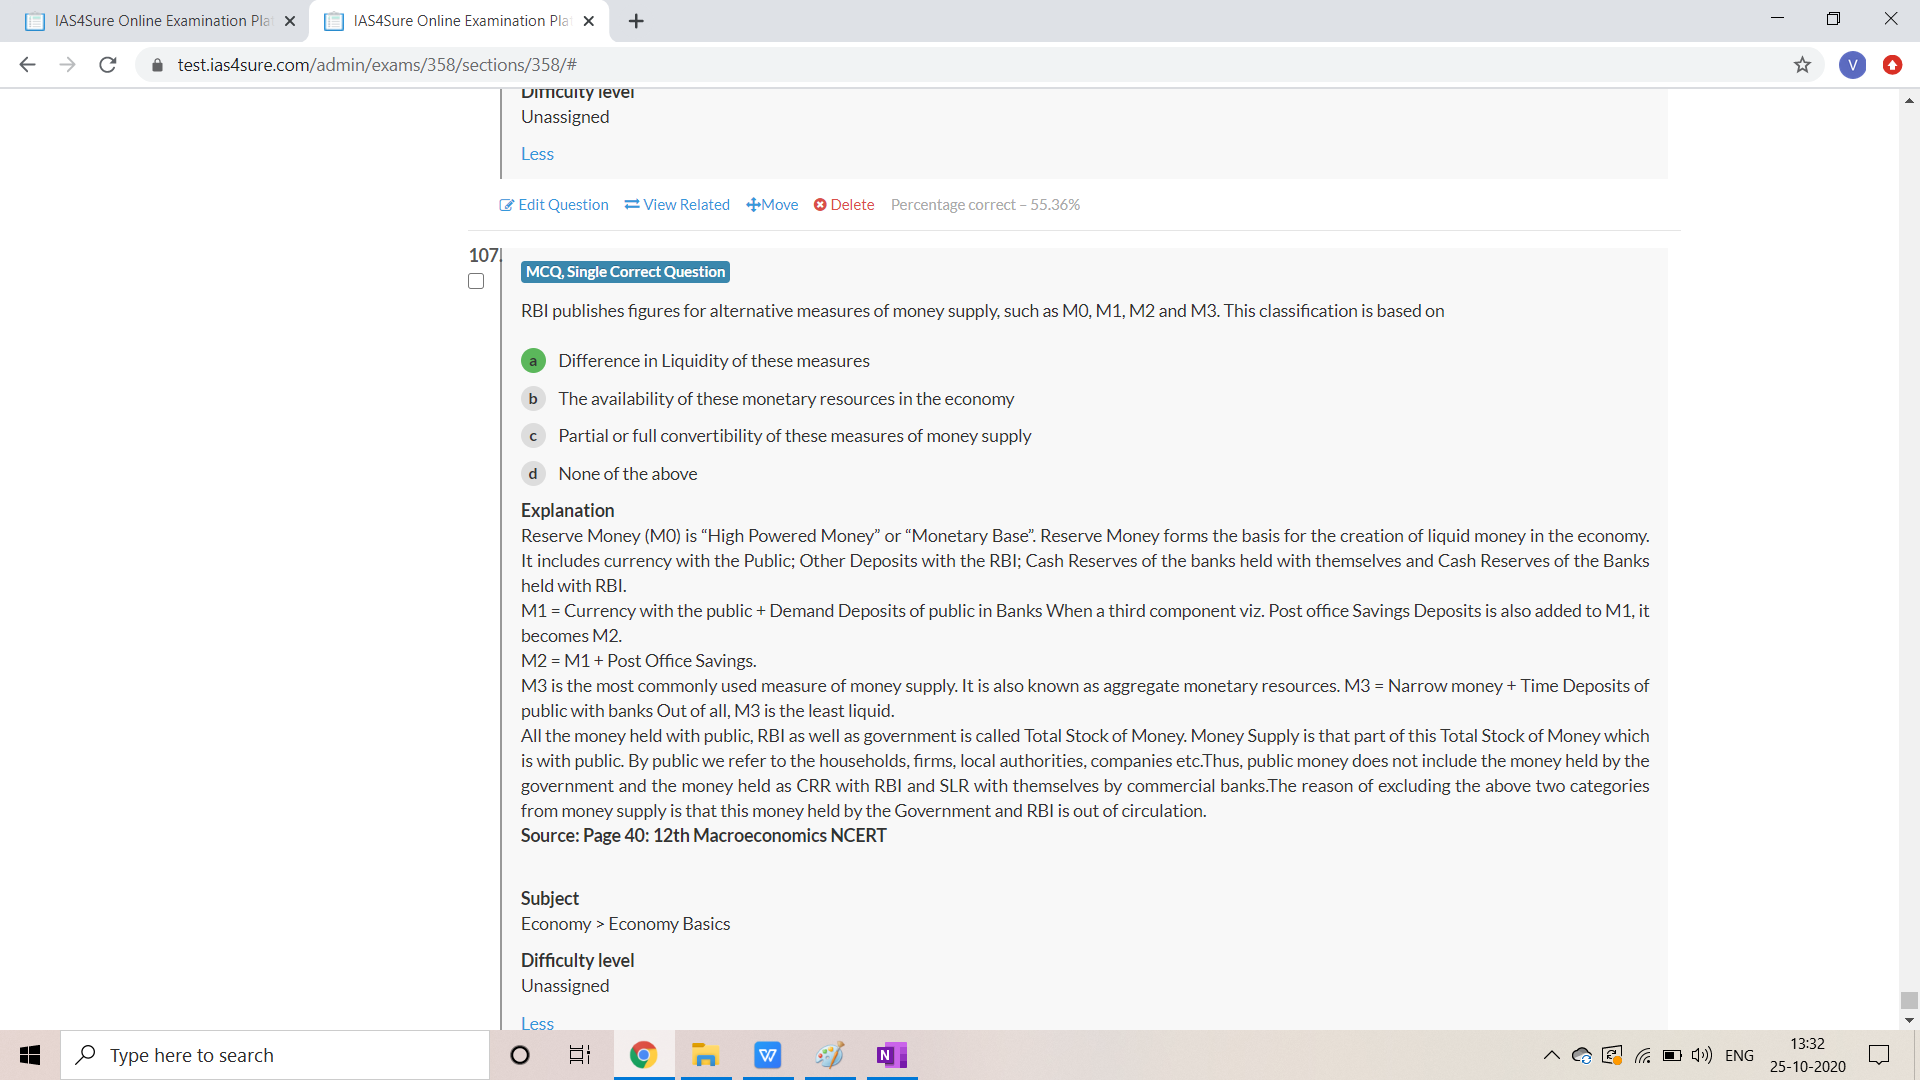This screenshot has height=1080, width=1920.
Task: Bookmark this page with star icon
Action: [1802, 65]
